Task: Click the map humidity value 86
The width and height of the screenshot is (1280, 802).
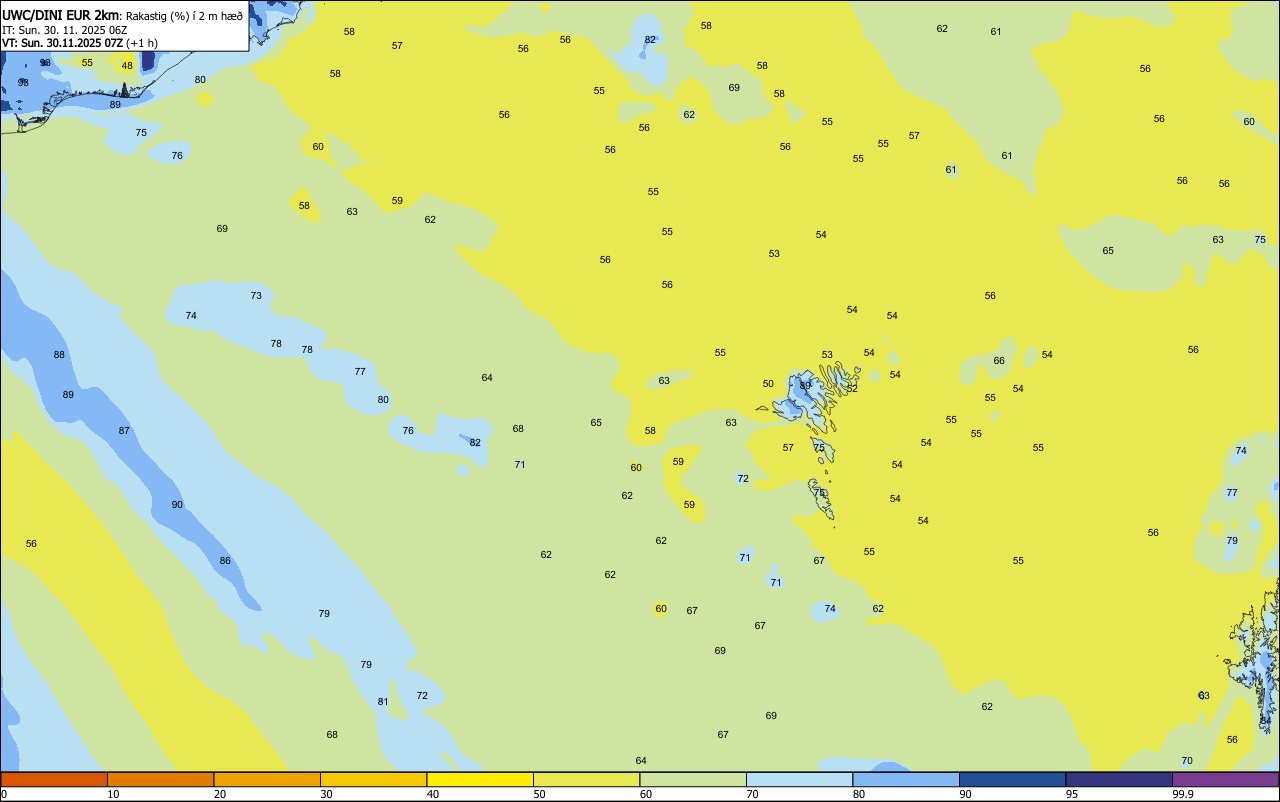Action: [225, 561]
